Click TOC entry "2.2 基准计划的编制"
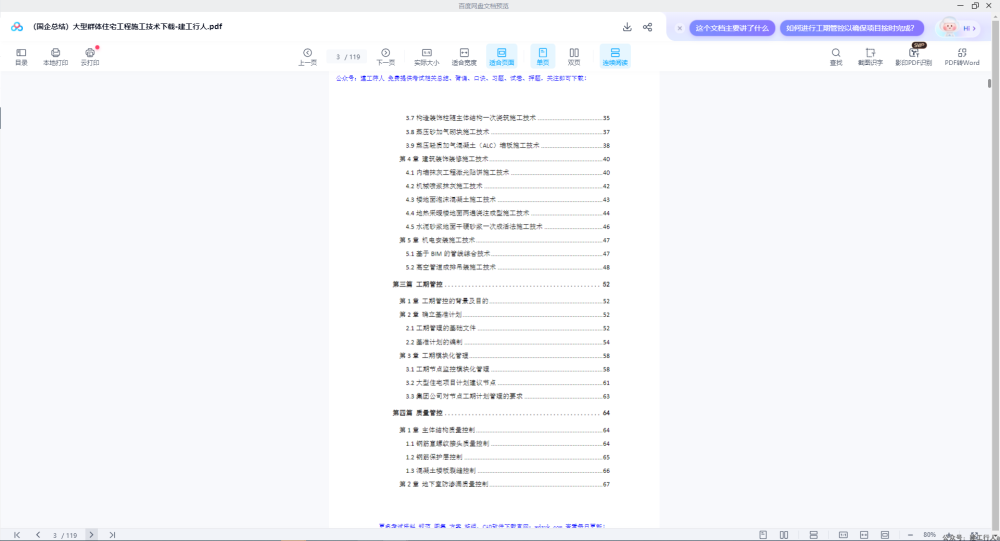 (x=508, y=342)
